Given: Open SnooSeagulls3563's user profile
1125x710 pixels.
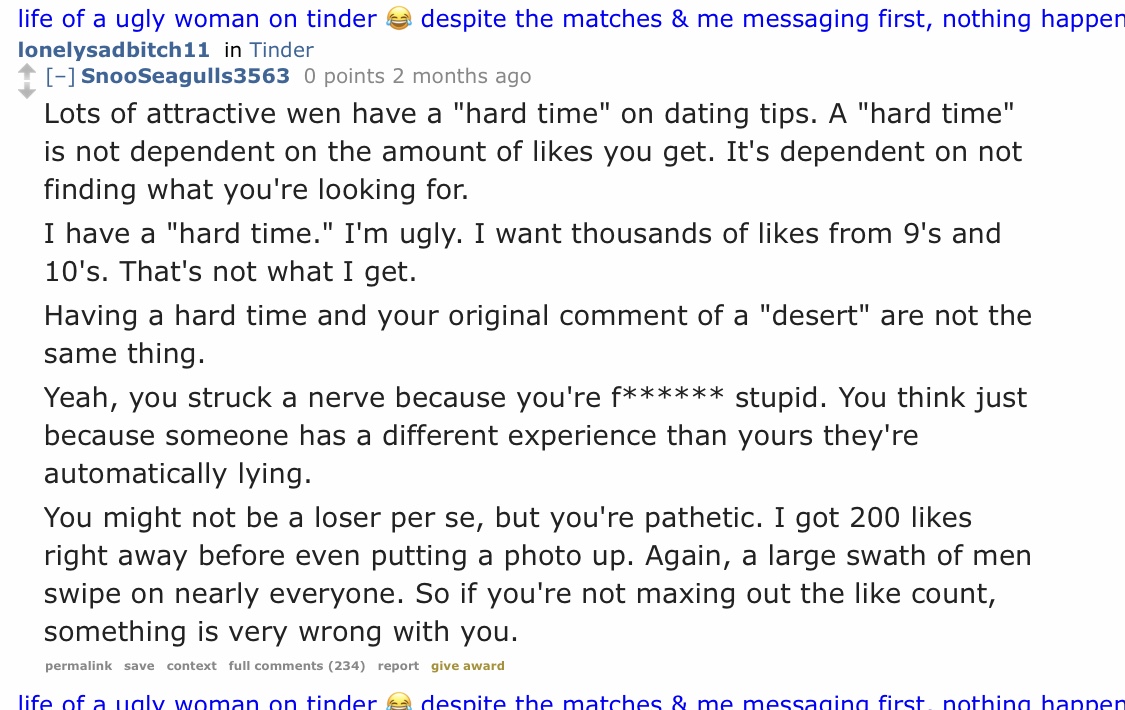Looking at the screenshot, I should (x=185, y=76).
